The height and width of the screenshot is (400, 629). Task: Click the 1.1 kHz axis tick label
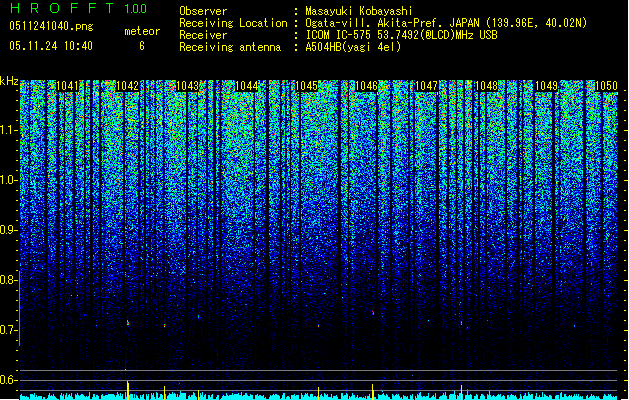point(9,131)
